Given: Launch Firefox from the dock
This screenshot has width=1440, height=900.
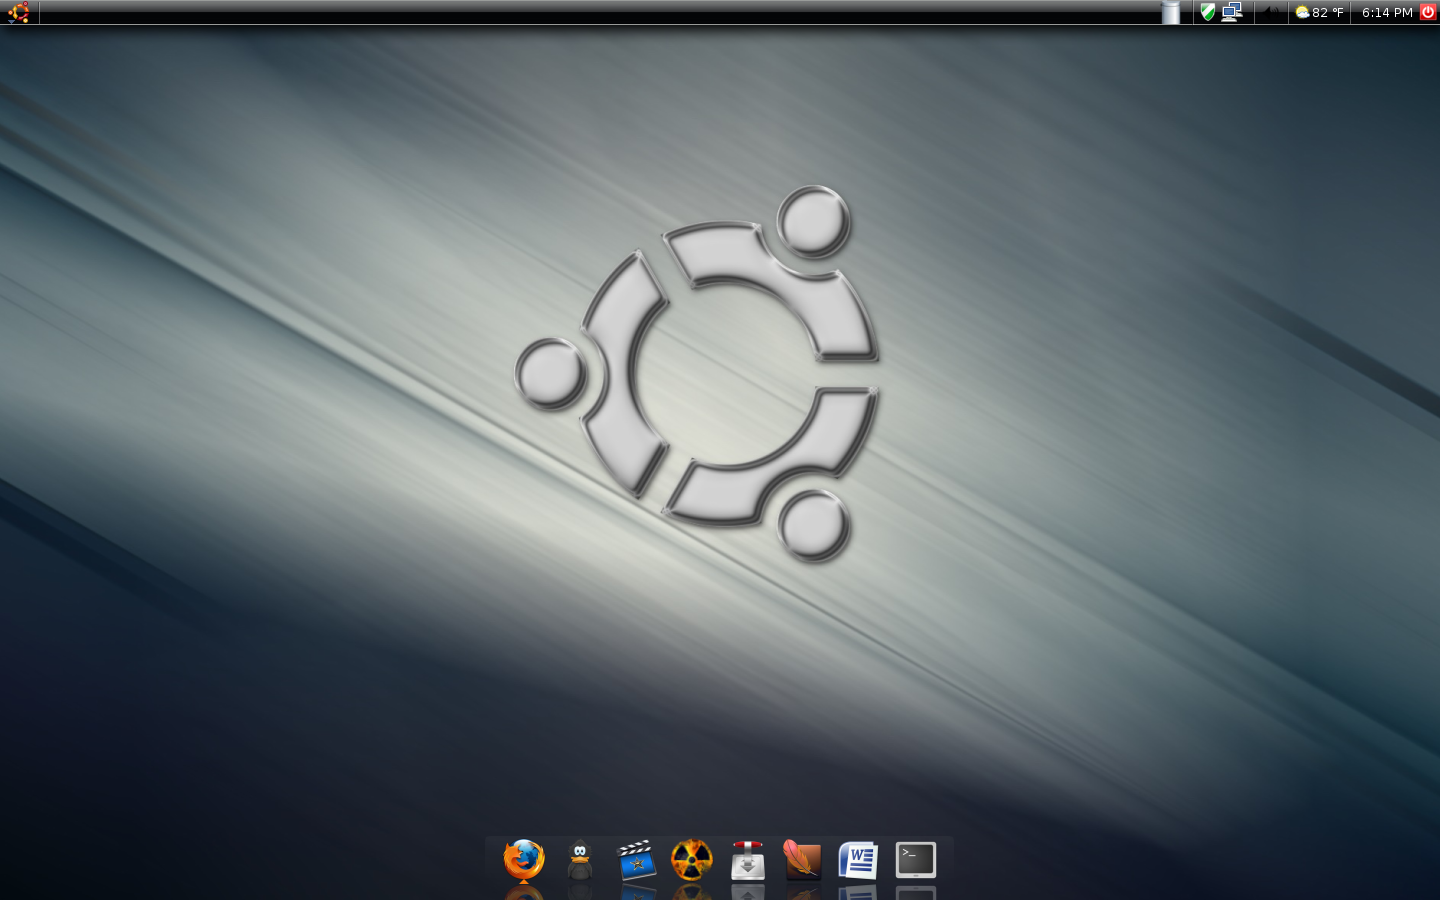Looking at the screenshot, I should 524,860.
